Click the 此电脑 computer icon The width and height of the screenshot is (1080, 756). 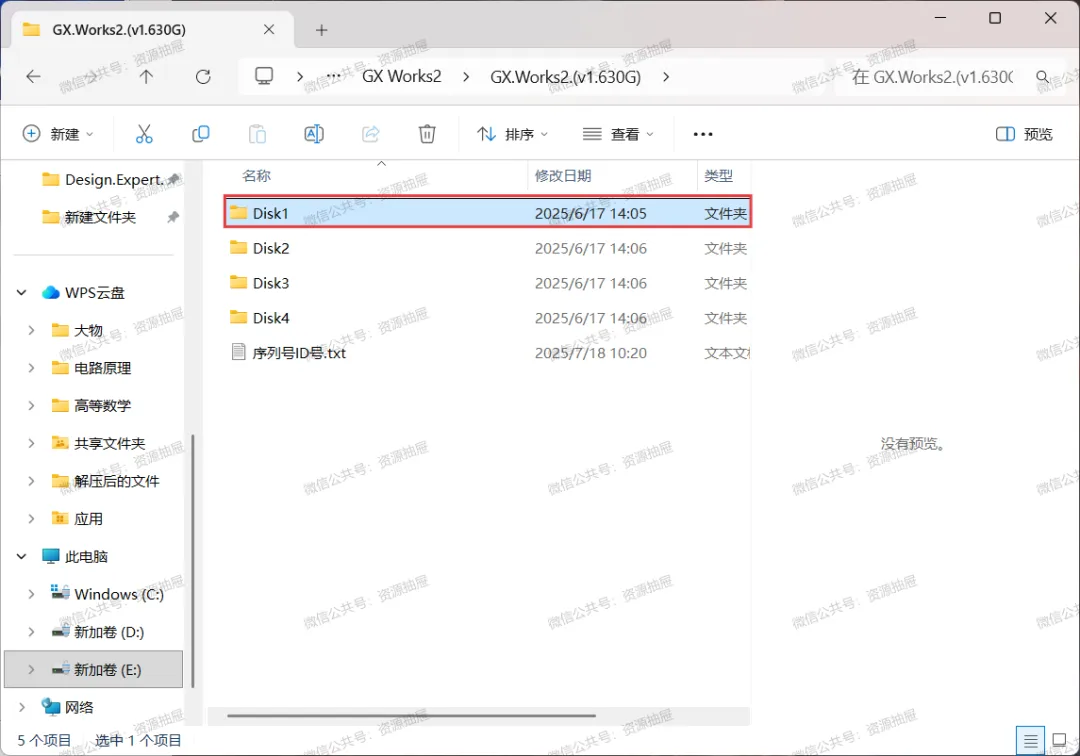(x=51, y=556)
